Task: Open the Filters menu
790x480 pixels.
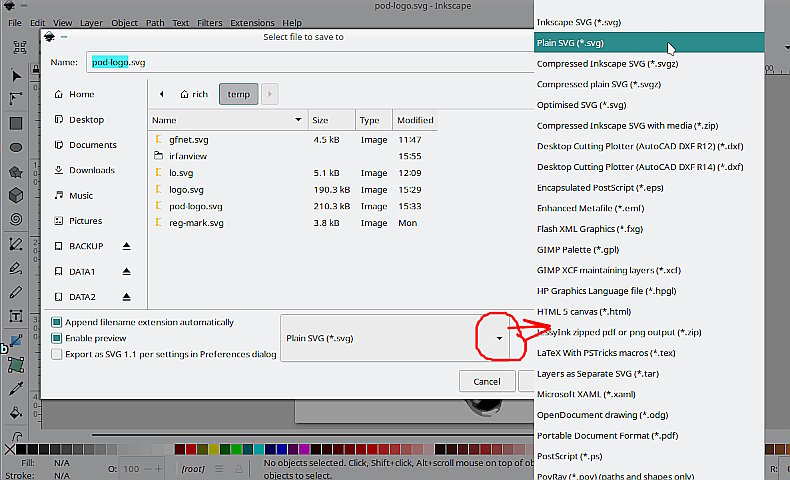Action: (210, 22)
